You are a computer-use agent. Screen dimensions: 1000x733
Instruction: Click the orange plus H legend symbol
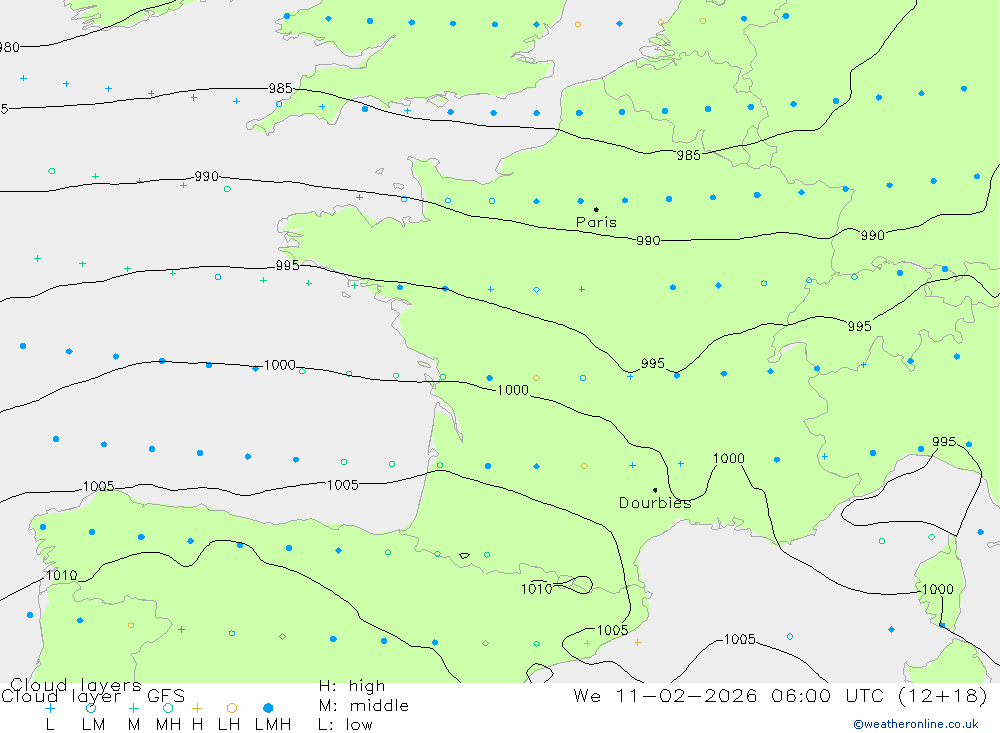(x=197, y=708)
